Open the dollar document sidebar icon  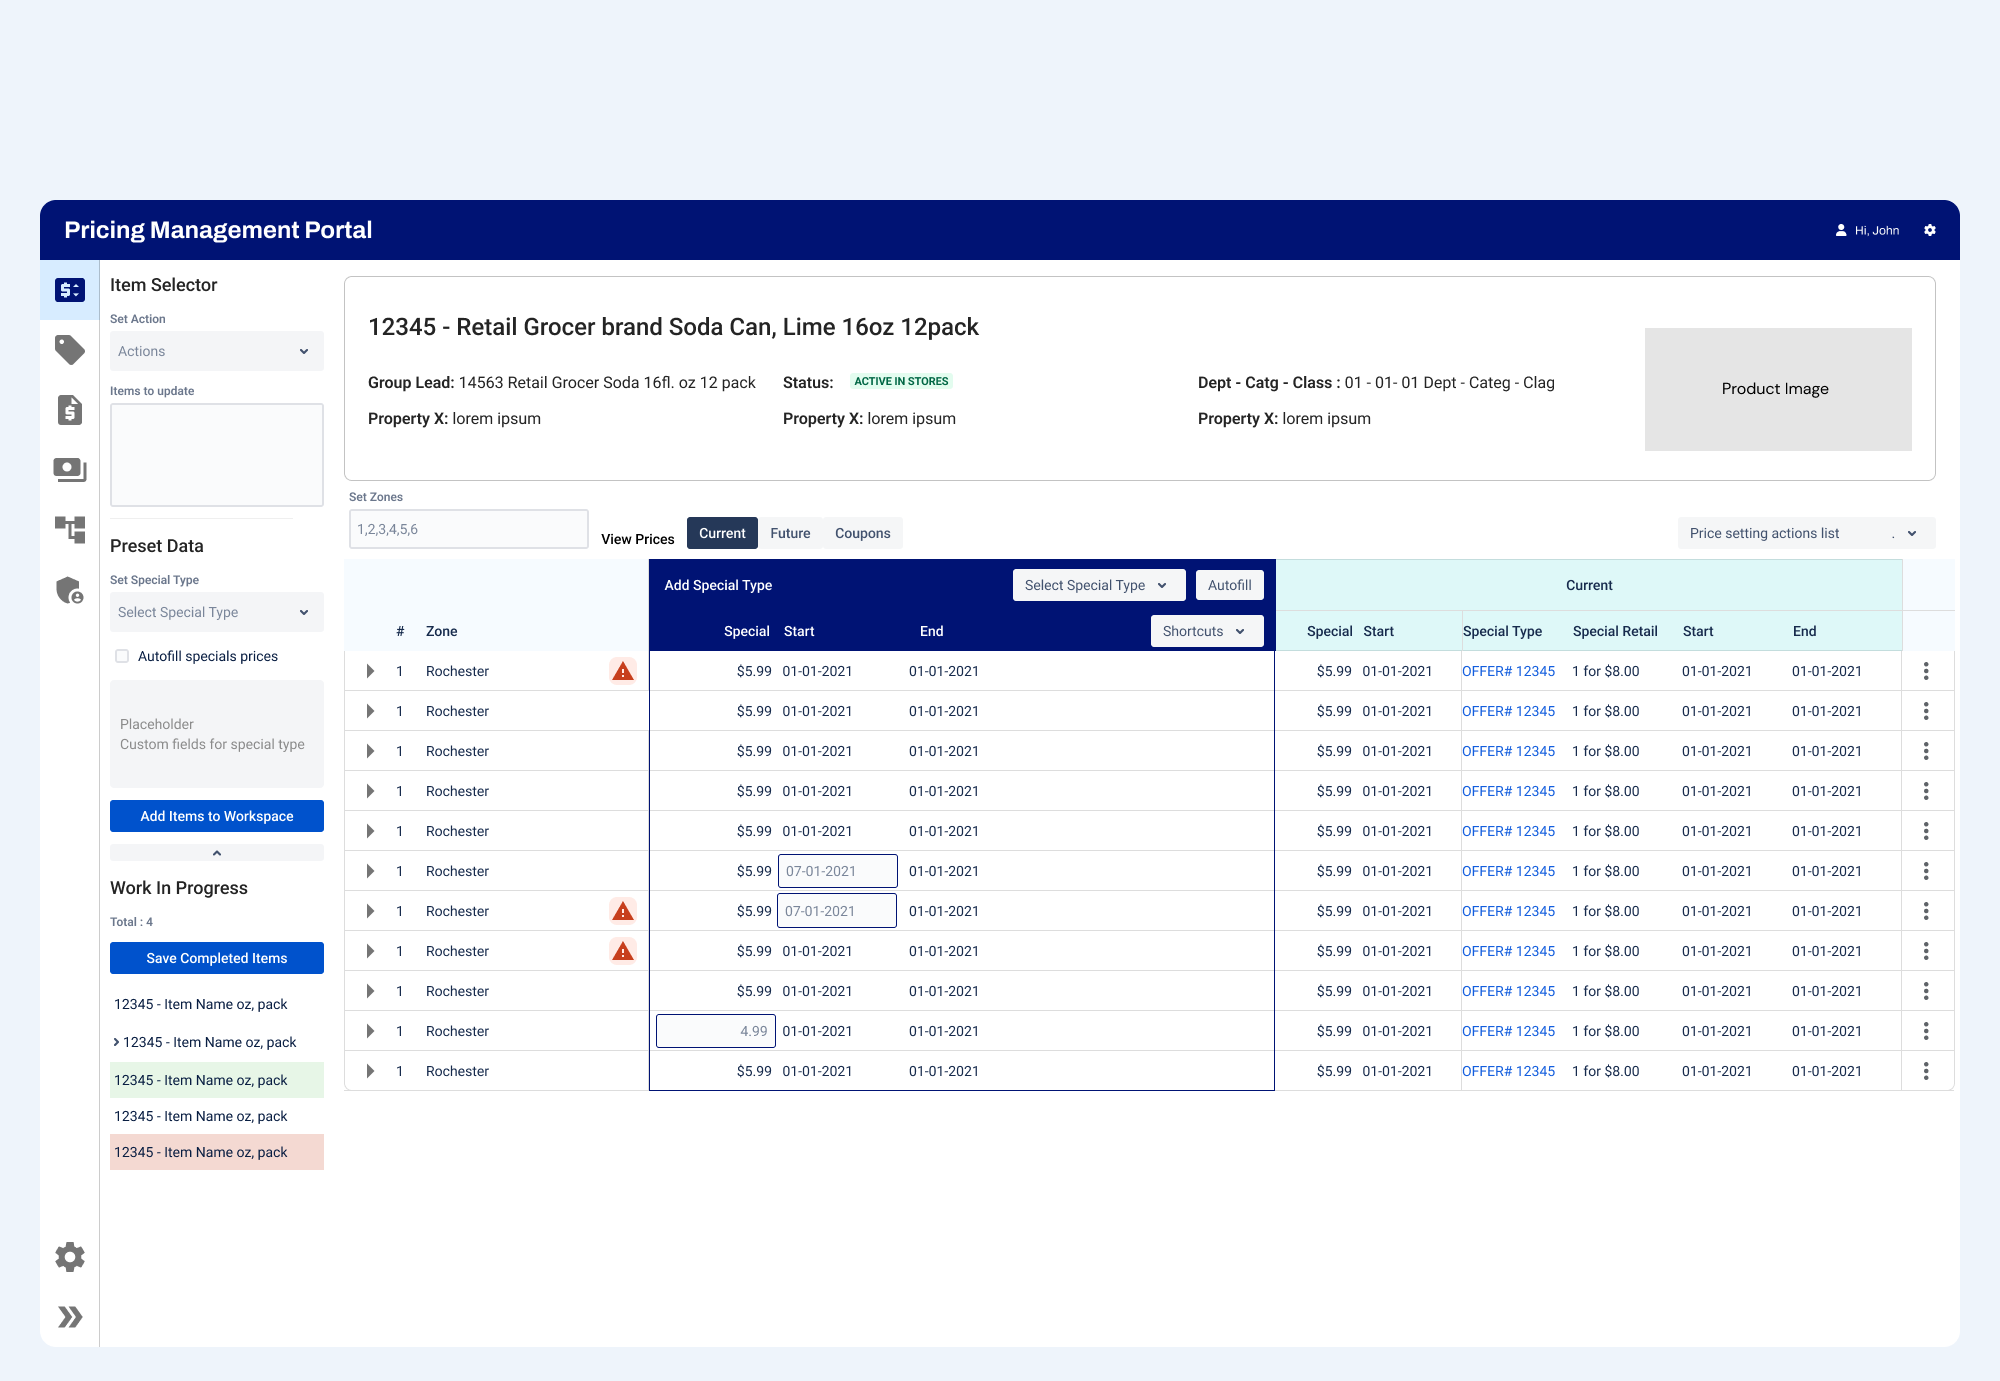point(70,410)
